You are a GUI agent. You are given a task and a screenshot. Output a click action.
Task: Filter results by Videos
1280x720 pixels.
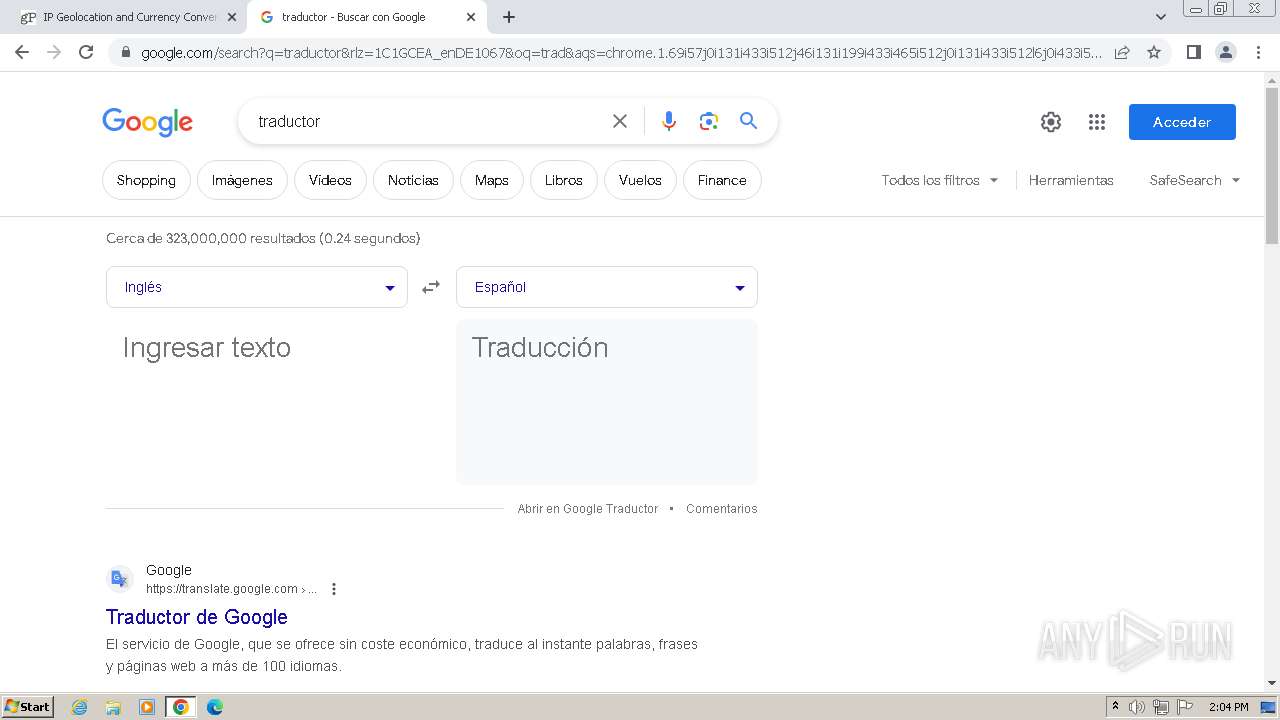(330, 180)
